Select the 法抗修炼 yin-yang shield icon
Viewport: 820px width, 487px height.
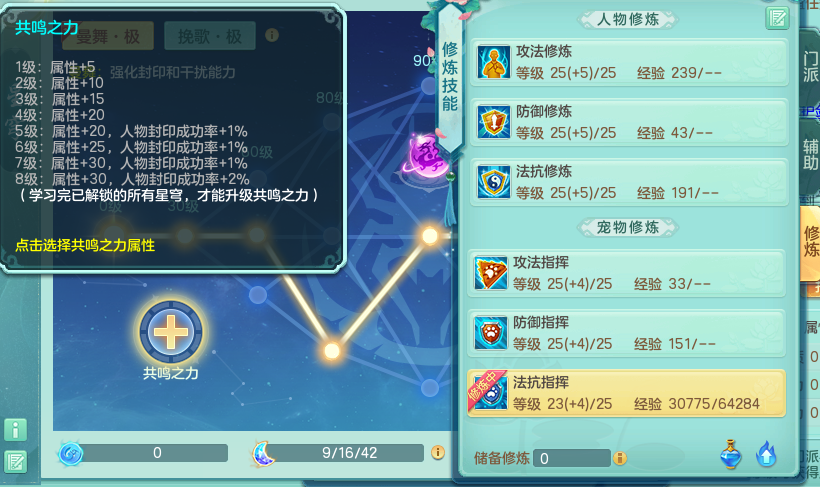493,182
